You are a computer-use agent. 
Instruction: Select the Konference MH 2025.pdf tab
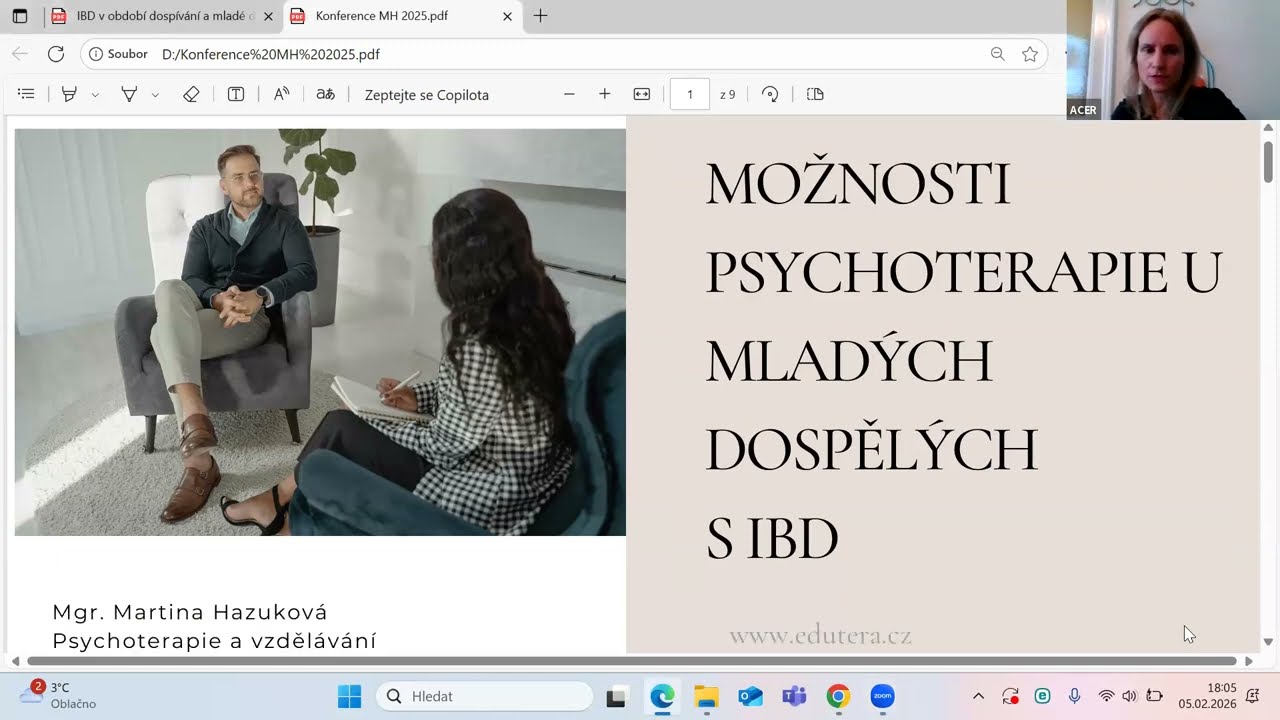[403, 16]
